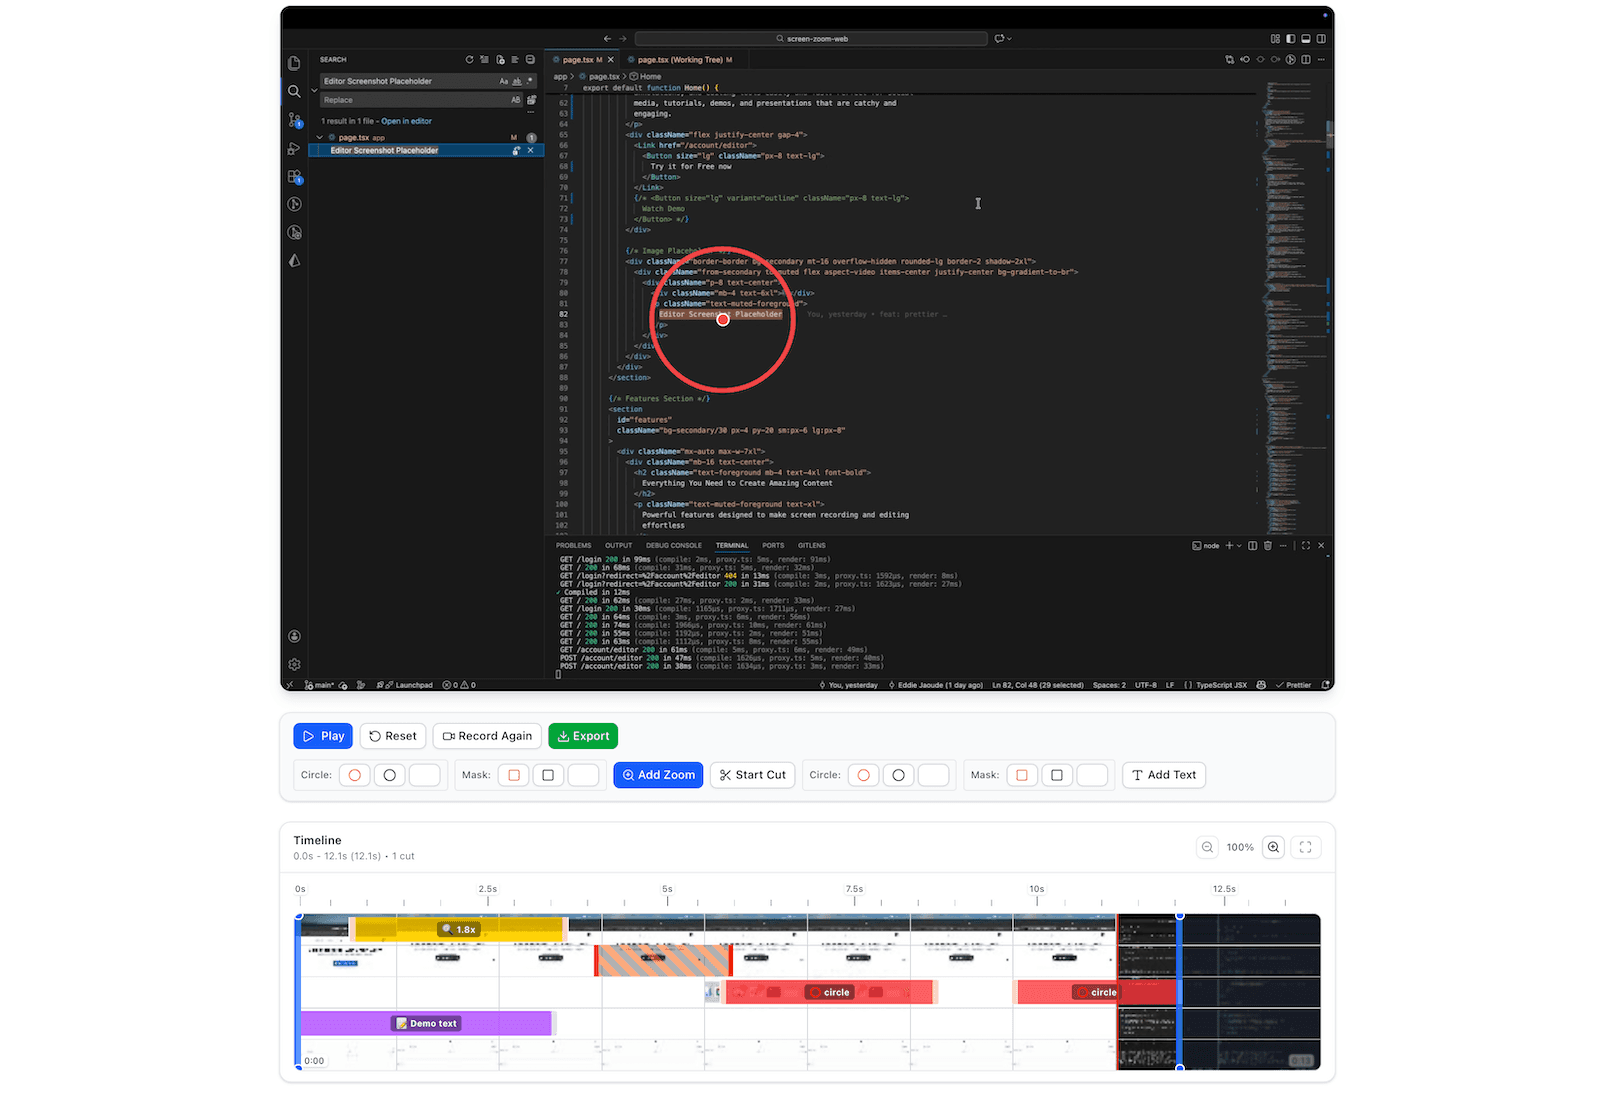Click the Split Editor icon in the editor toolbar
This screenshot has height=1095, width=1600.
pyautogui.click(x=1305, y=59)
